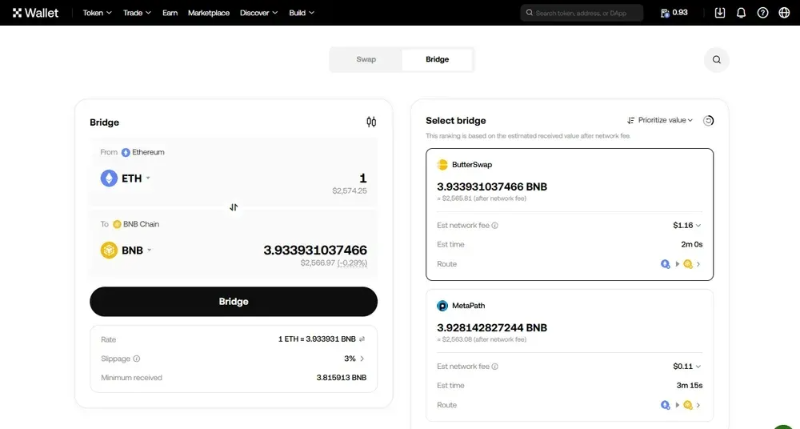
Task: Click the sort icon beside Prioritize value
Action: [631, 120]
